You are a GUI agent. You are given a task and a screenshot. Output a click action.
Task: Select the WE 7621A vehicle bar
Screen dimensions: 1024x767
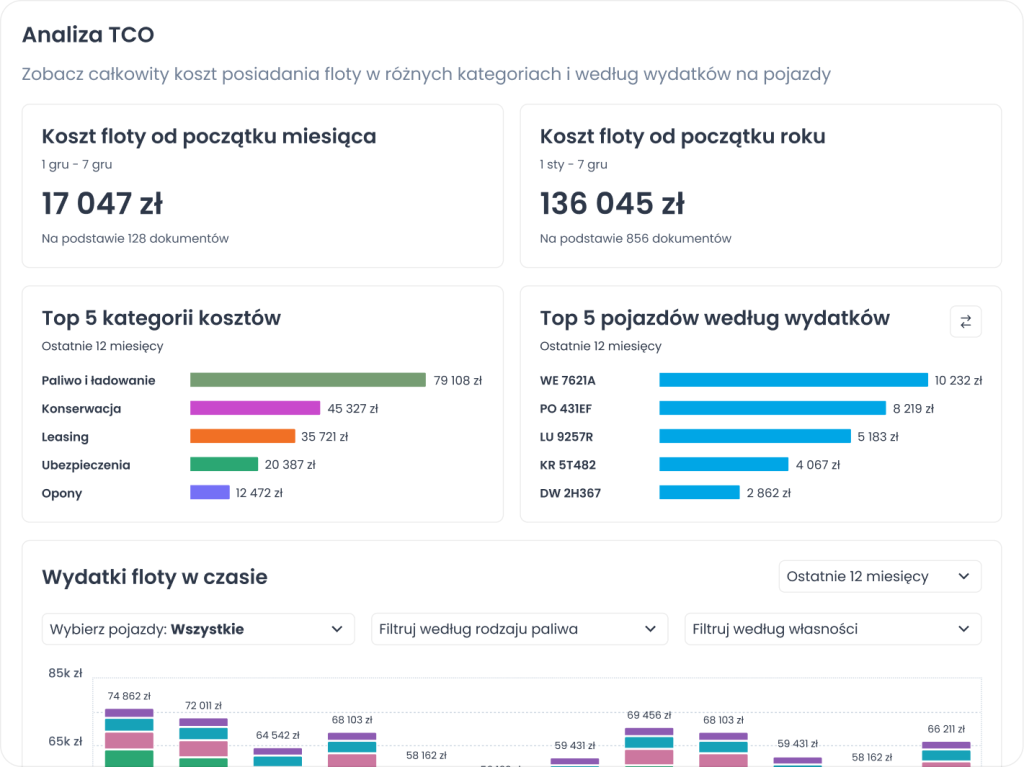point(793,380)
